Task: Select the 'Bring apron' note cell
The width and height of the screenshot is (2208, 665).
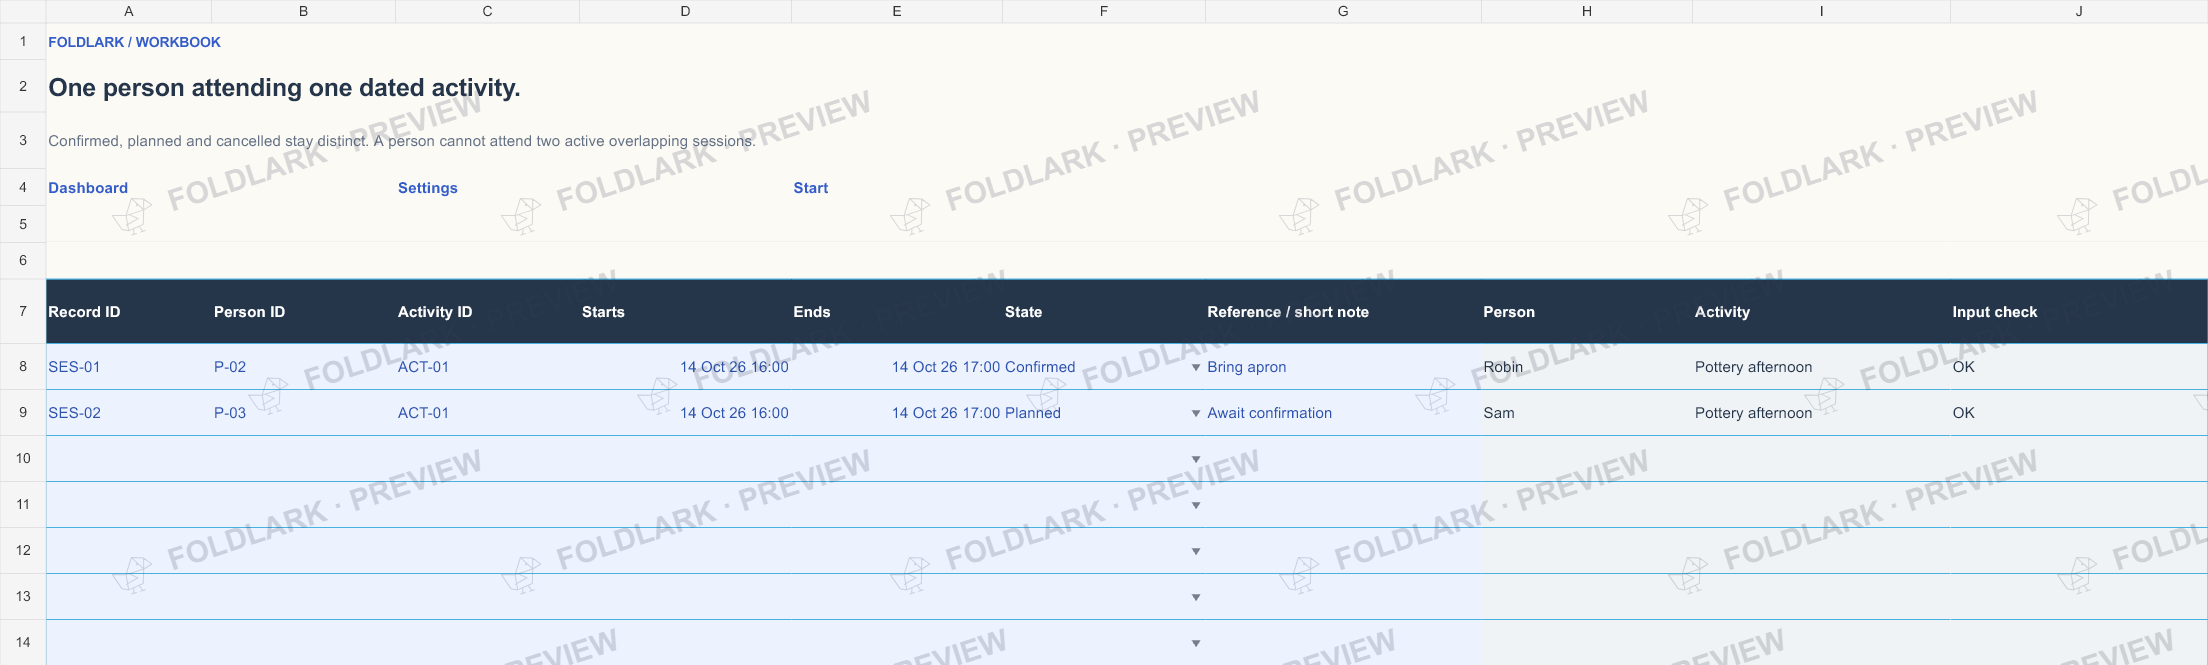Action: [1343, 367]
